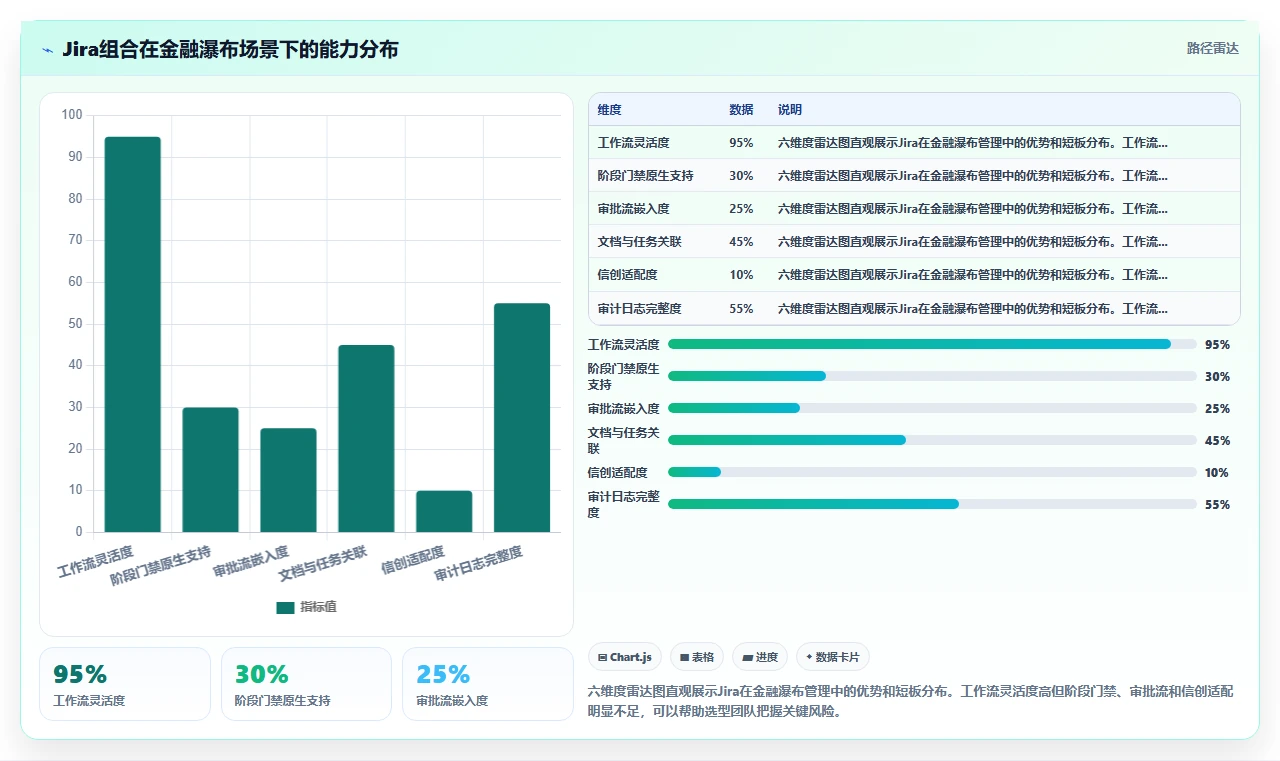1280x761 pixels.
Task: Click the 阶段门禁原生支持 x-axis label
Action: pyautogui.click(x=161, y=565)
